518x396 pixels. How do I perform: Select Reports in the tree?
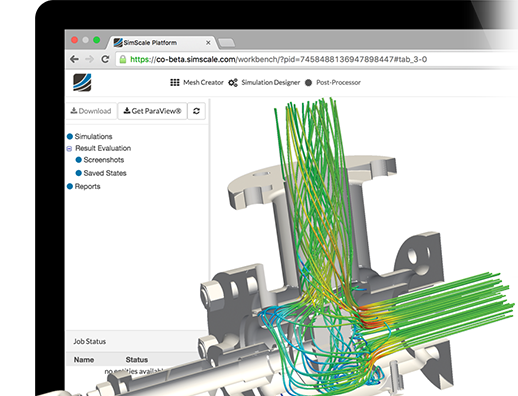pos(87,186)
